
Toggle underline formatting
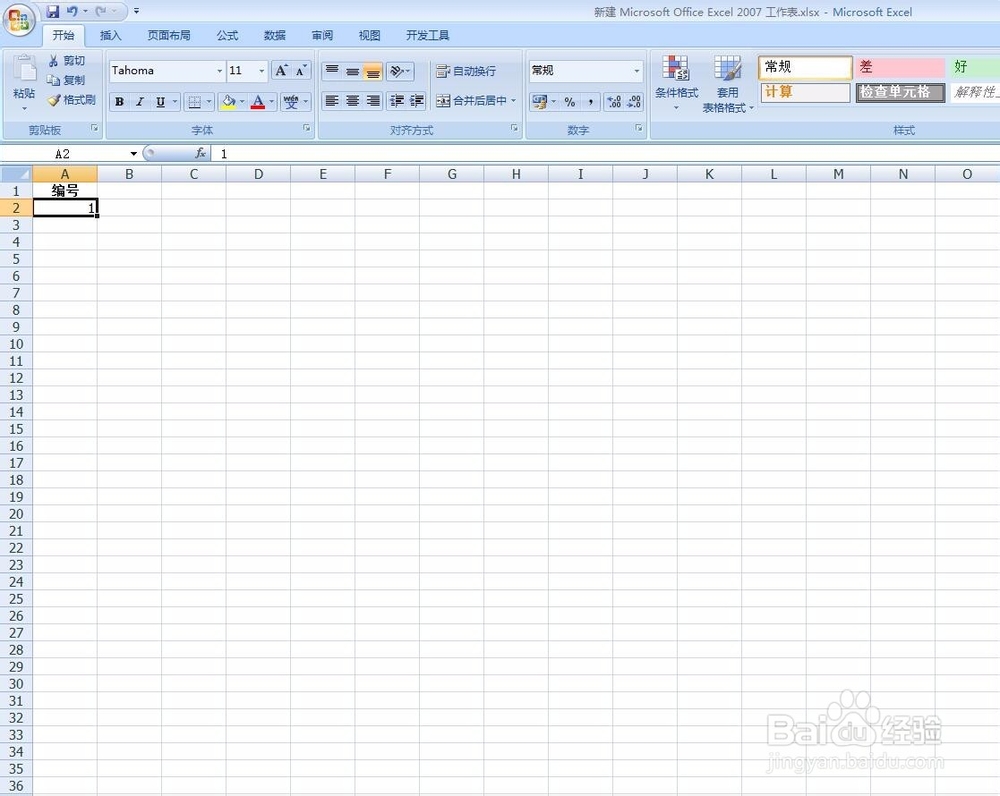coord(160,101)
